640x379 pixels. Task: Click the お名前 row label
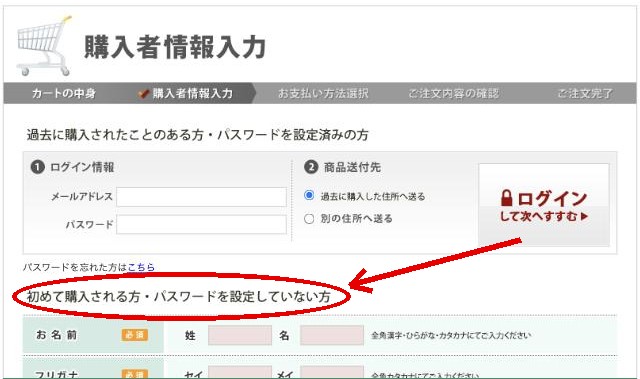56,335
